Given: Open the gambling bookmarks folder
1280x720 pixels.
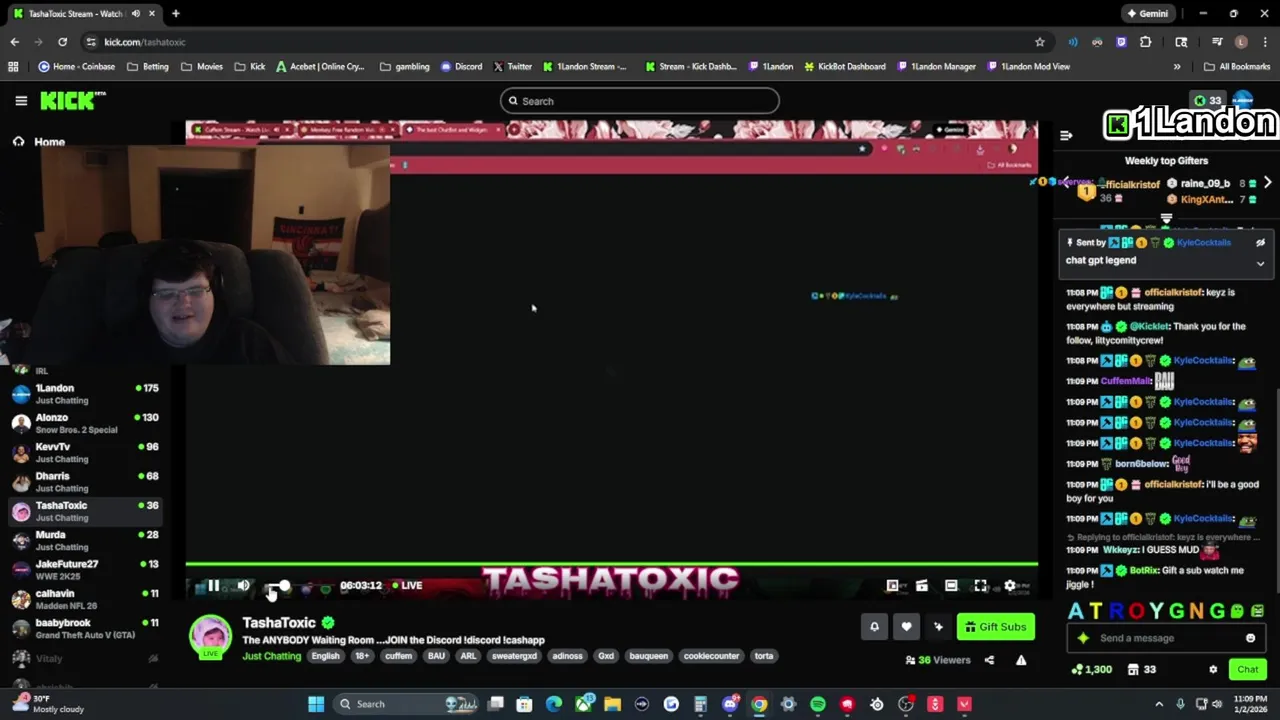Looking at the screenshot, I should coord(404,67).
